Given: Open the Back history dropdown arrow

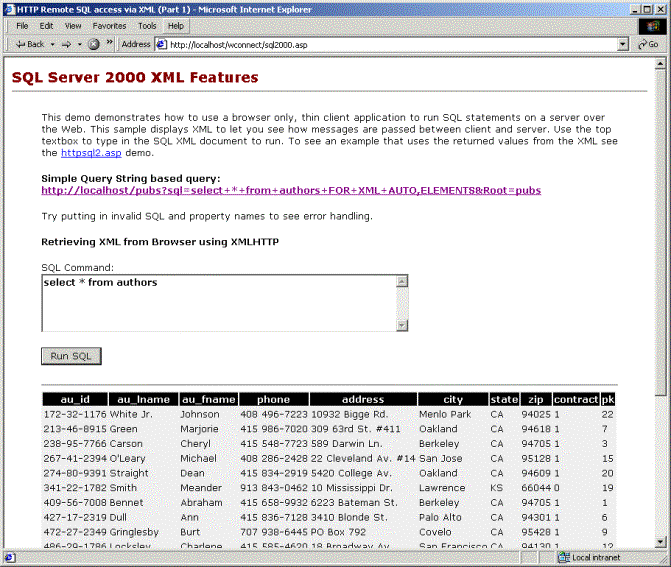Looking at the screenshot, I should coord(53,44).
